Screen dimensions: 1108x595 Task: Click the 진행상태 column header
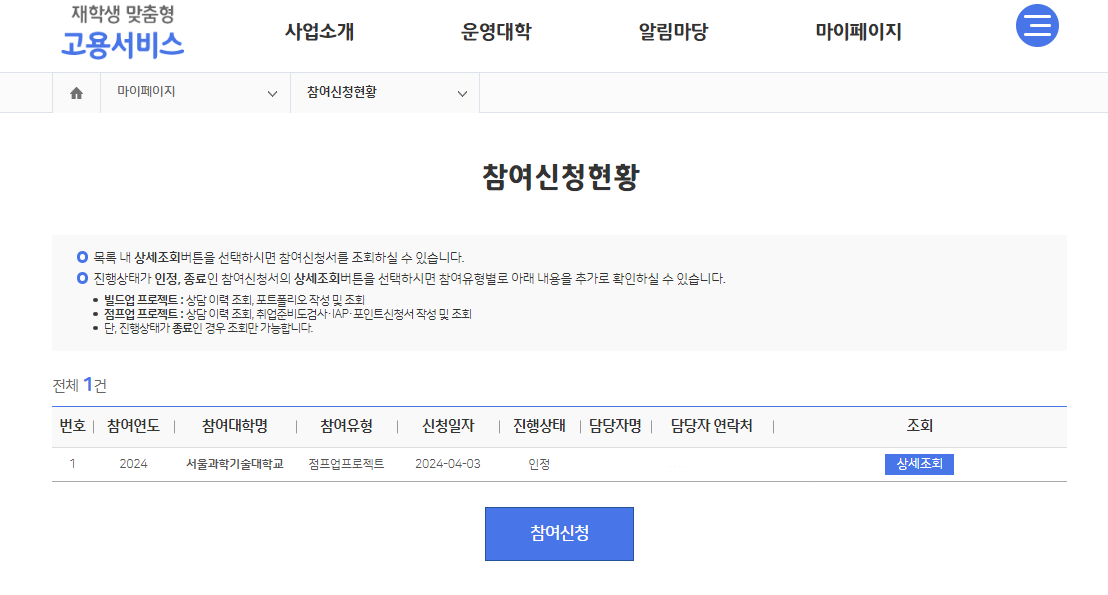pos(539,426)
